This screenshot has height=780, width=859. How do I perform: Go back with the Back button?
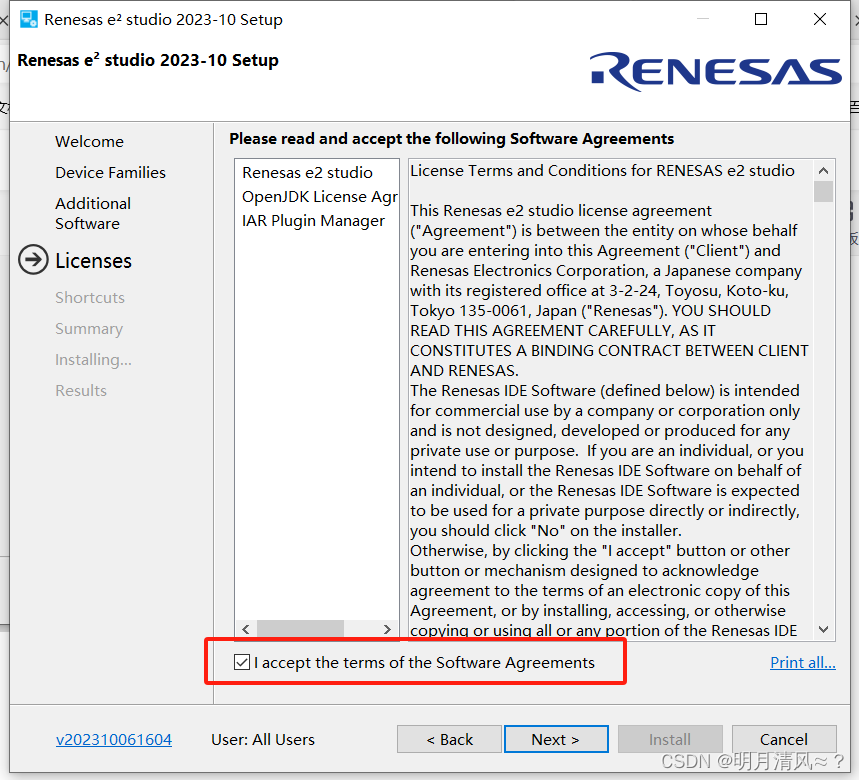point(449,739)
